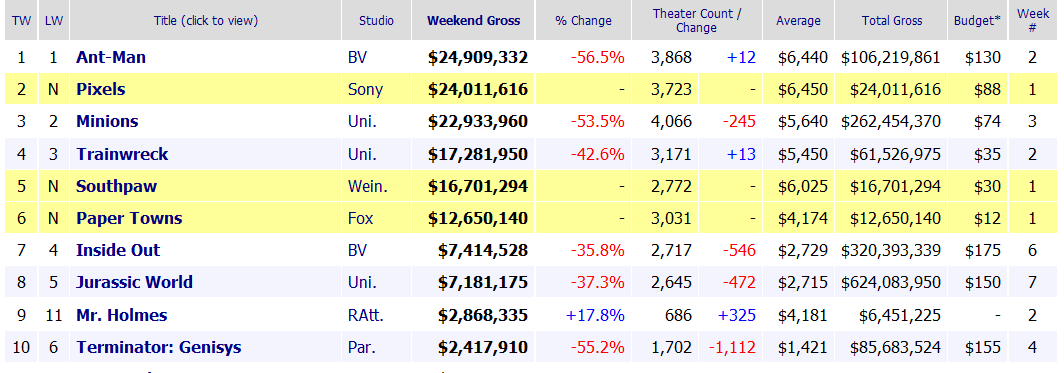Viewport: 1064px width, 373px height.
Task: Open the Trainwreck movie link
Action: pos(122,154)
